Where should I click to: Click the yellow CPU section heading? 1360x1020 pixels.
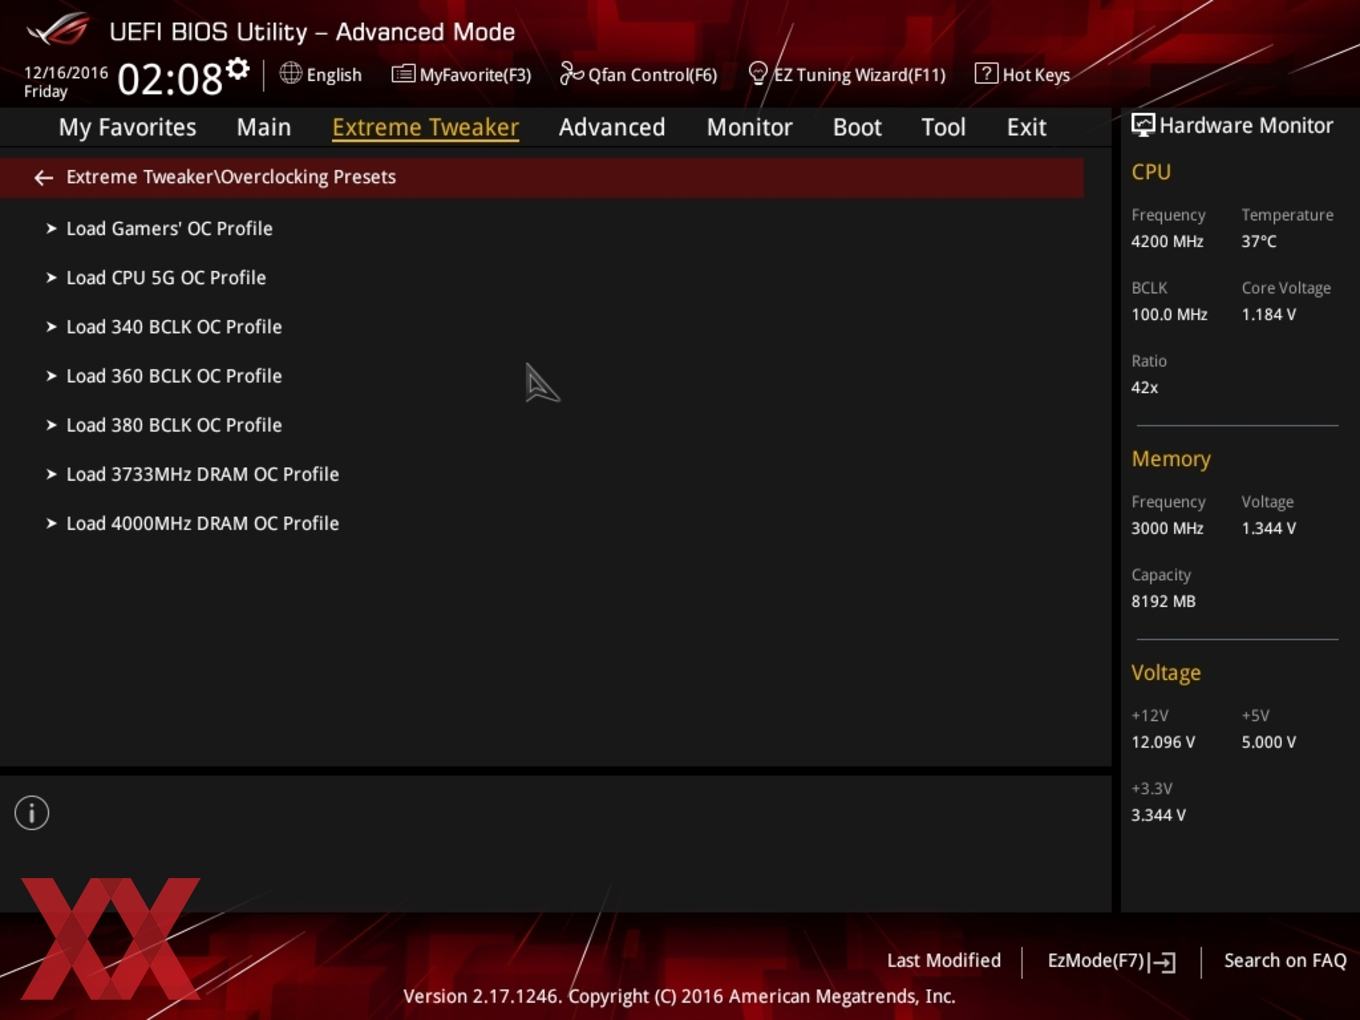click(1151, 172)
